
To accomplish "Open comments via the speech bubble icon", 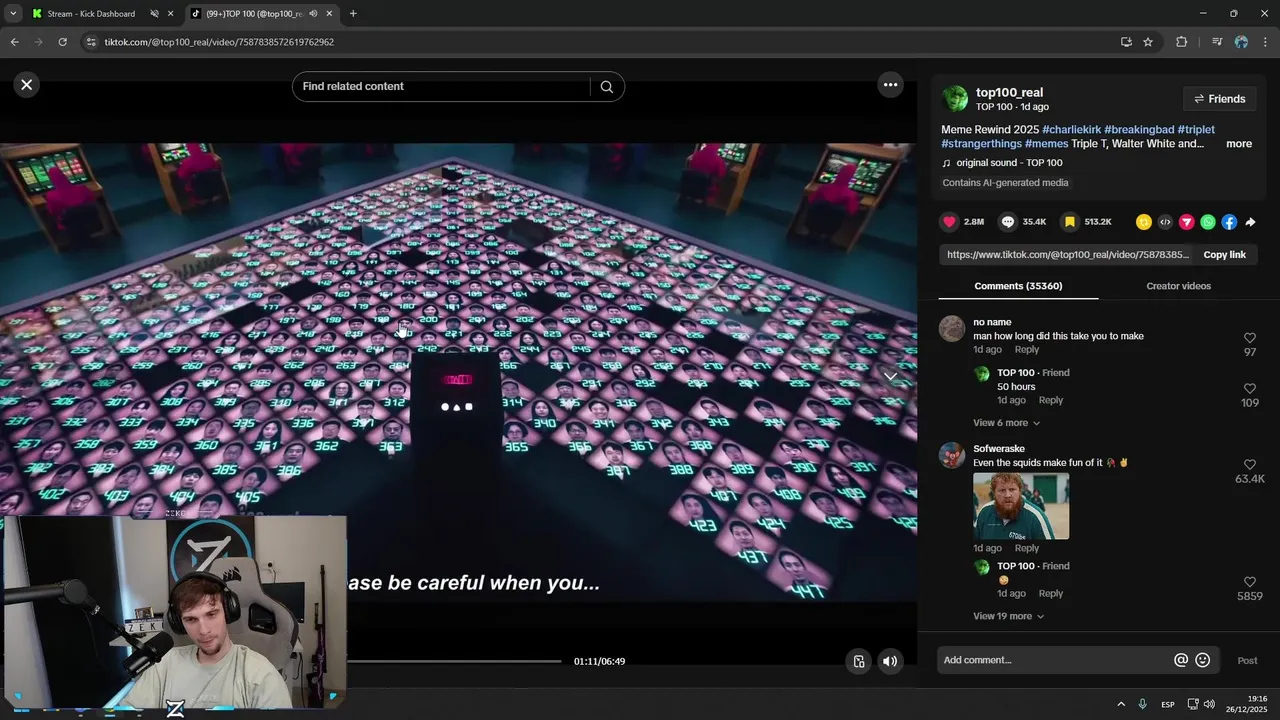I will [x=1008, y=222].
